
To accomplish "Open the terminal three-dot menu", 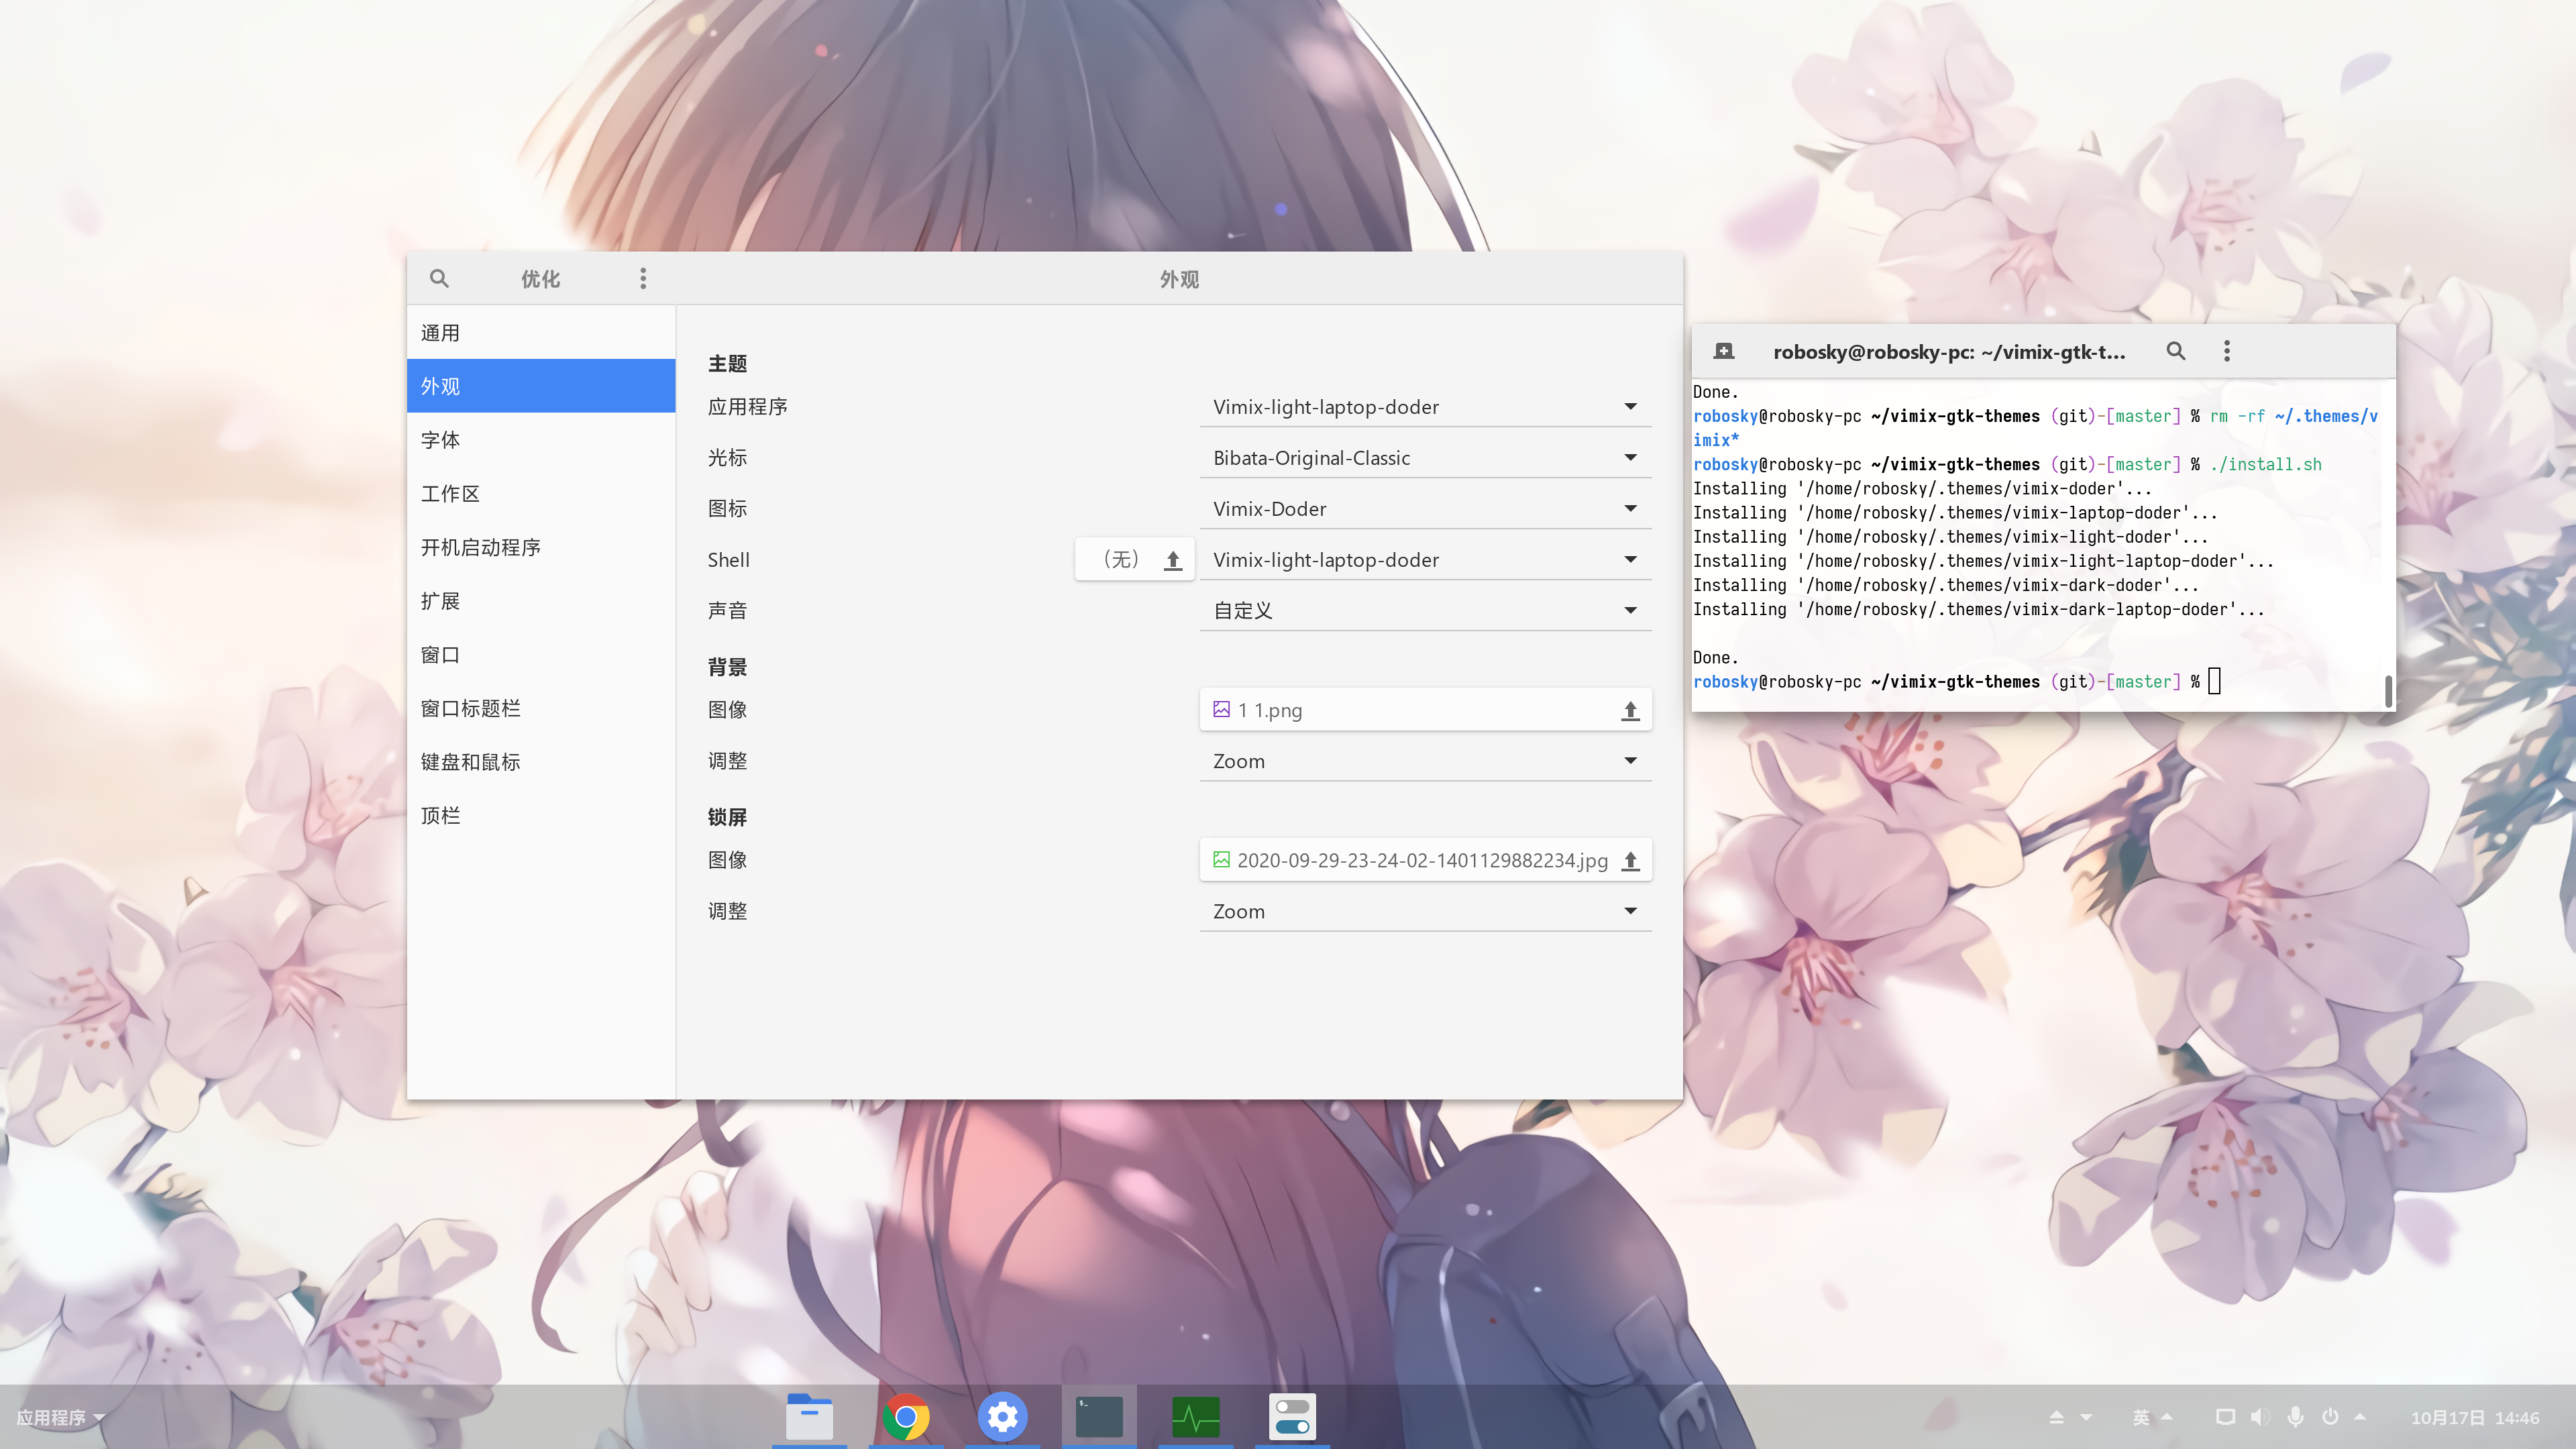I will click(2226, 351).
